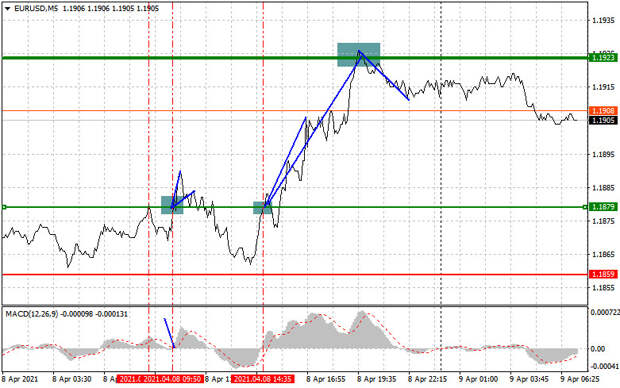Select the green 1.1923 price label
This screenshot has width=620, height=388.
click(603, 58)
